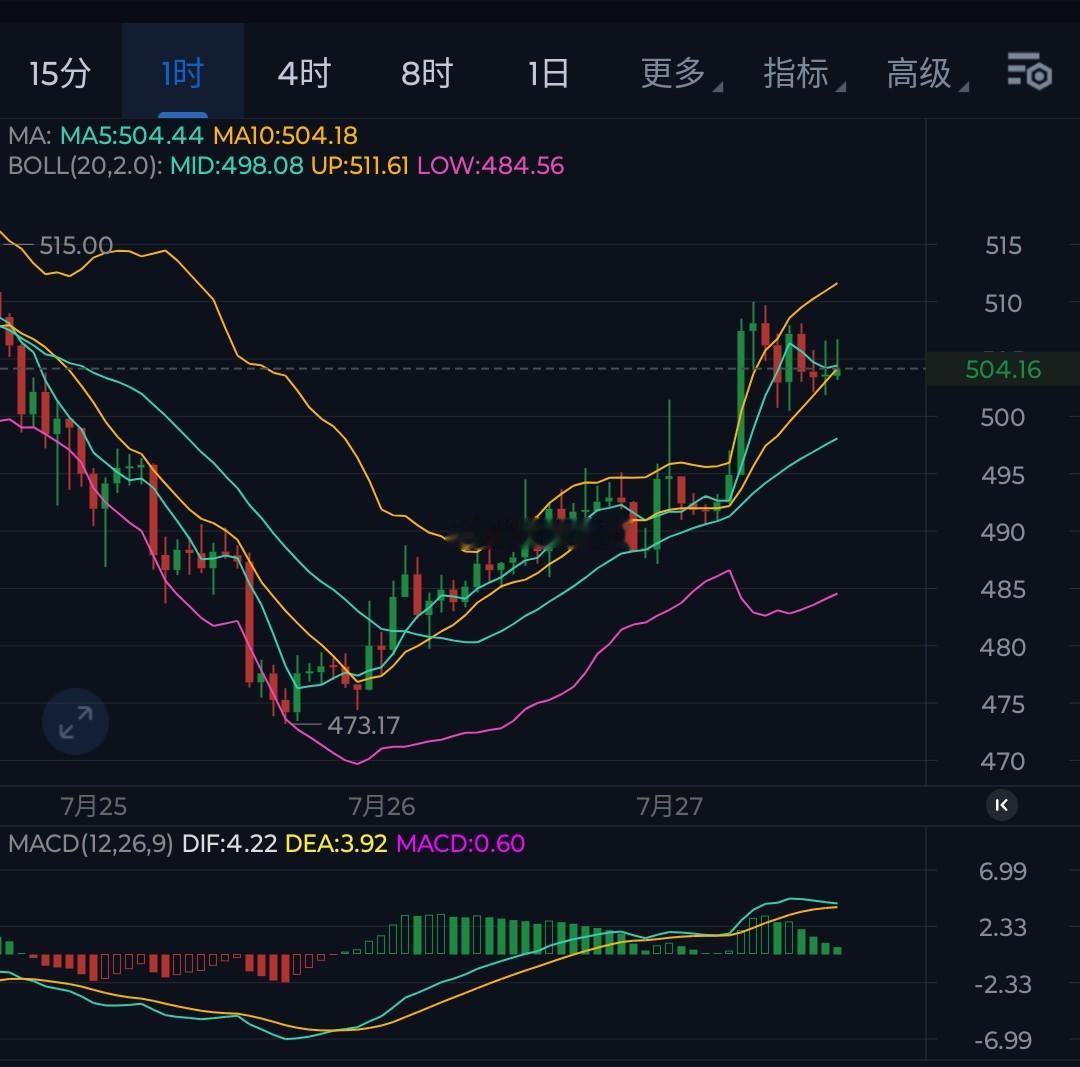Switch to the 1日 timeframe tab
The height and width of the screenshot is (1067, 1080).
pyautogui.click(x=548, y=73)
